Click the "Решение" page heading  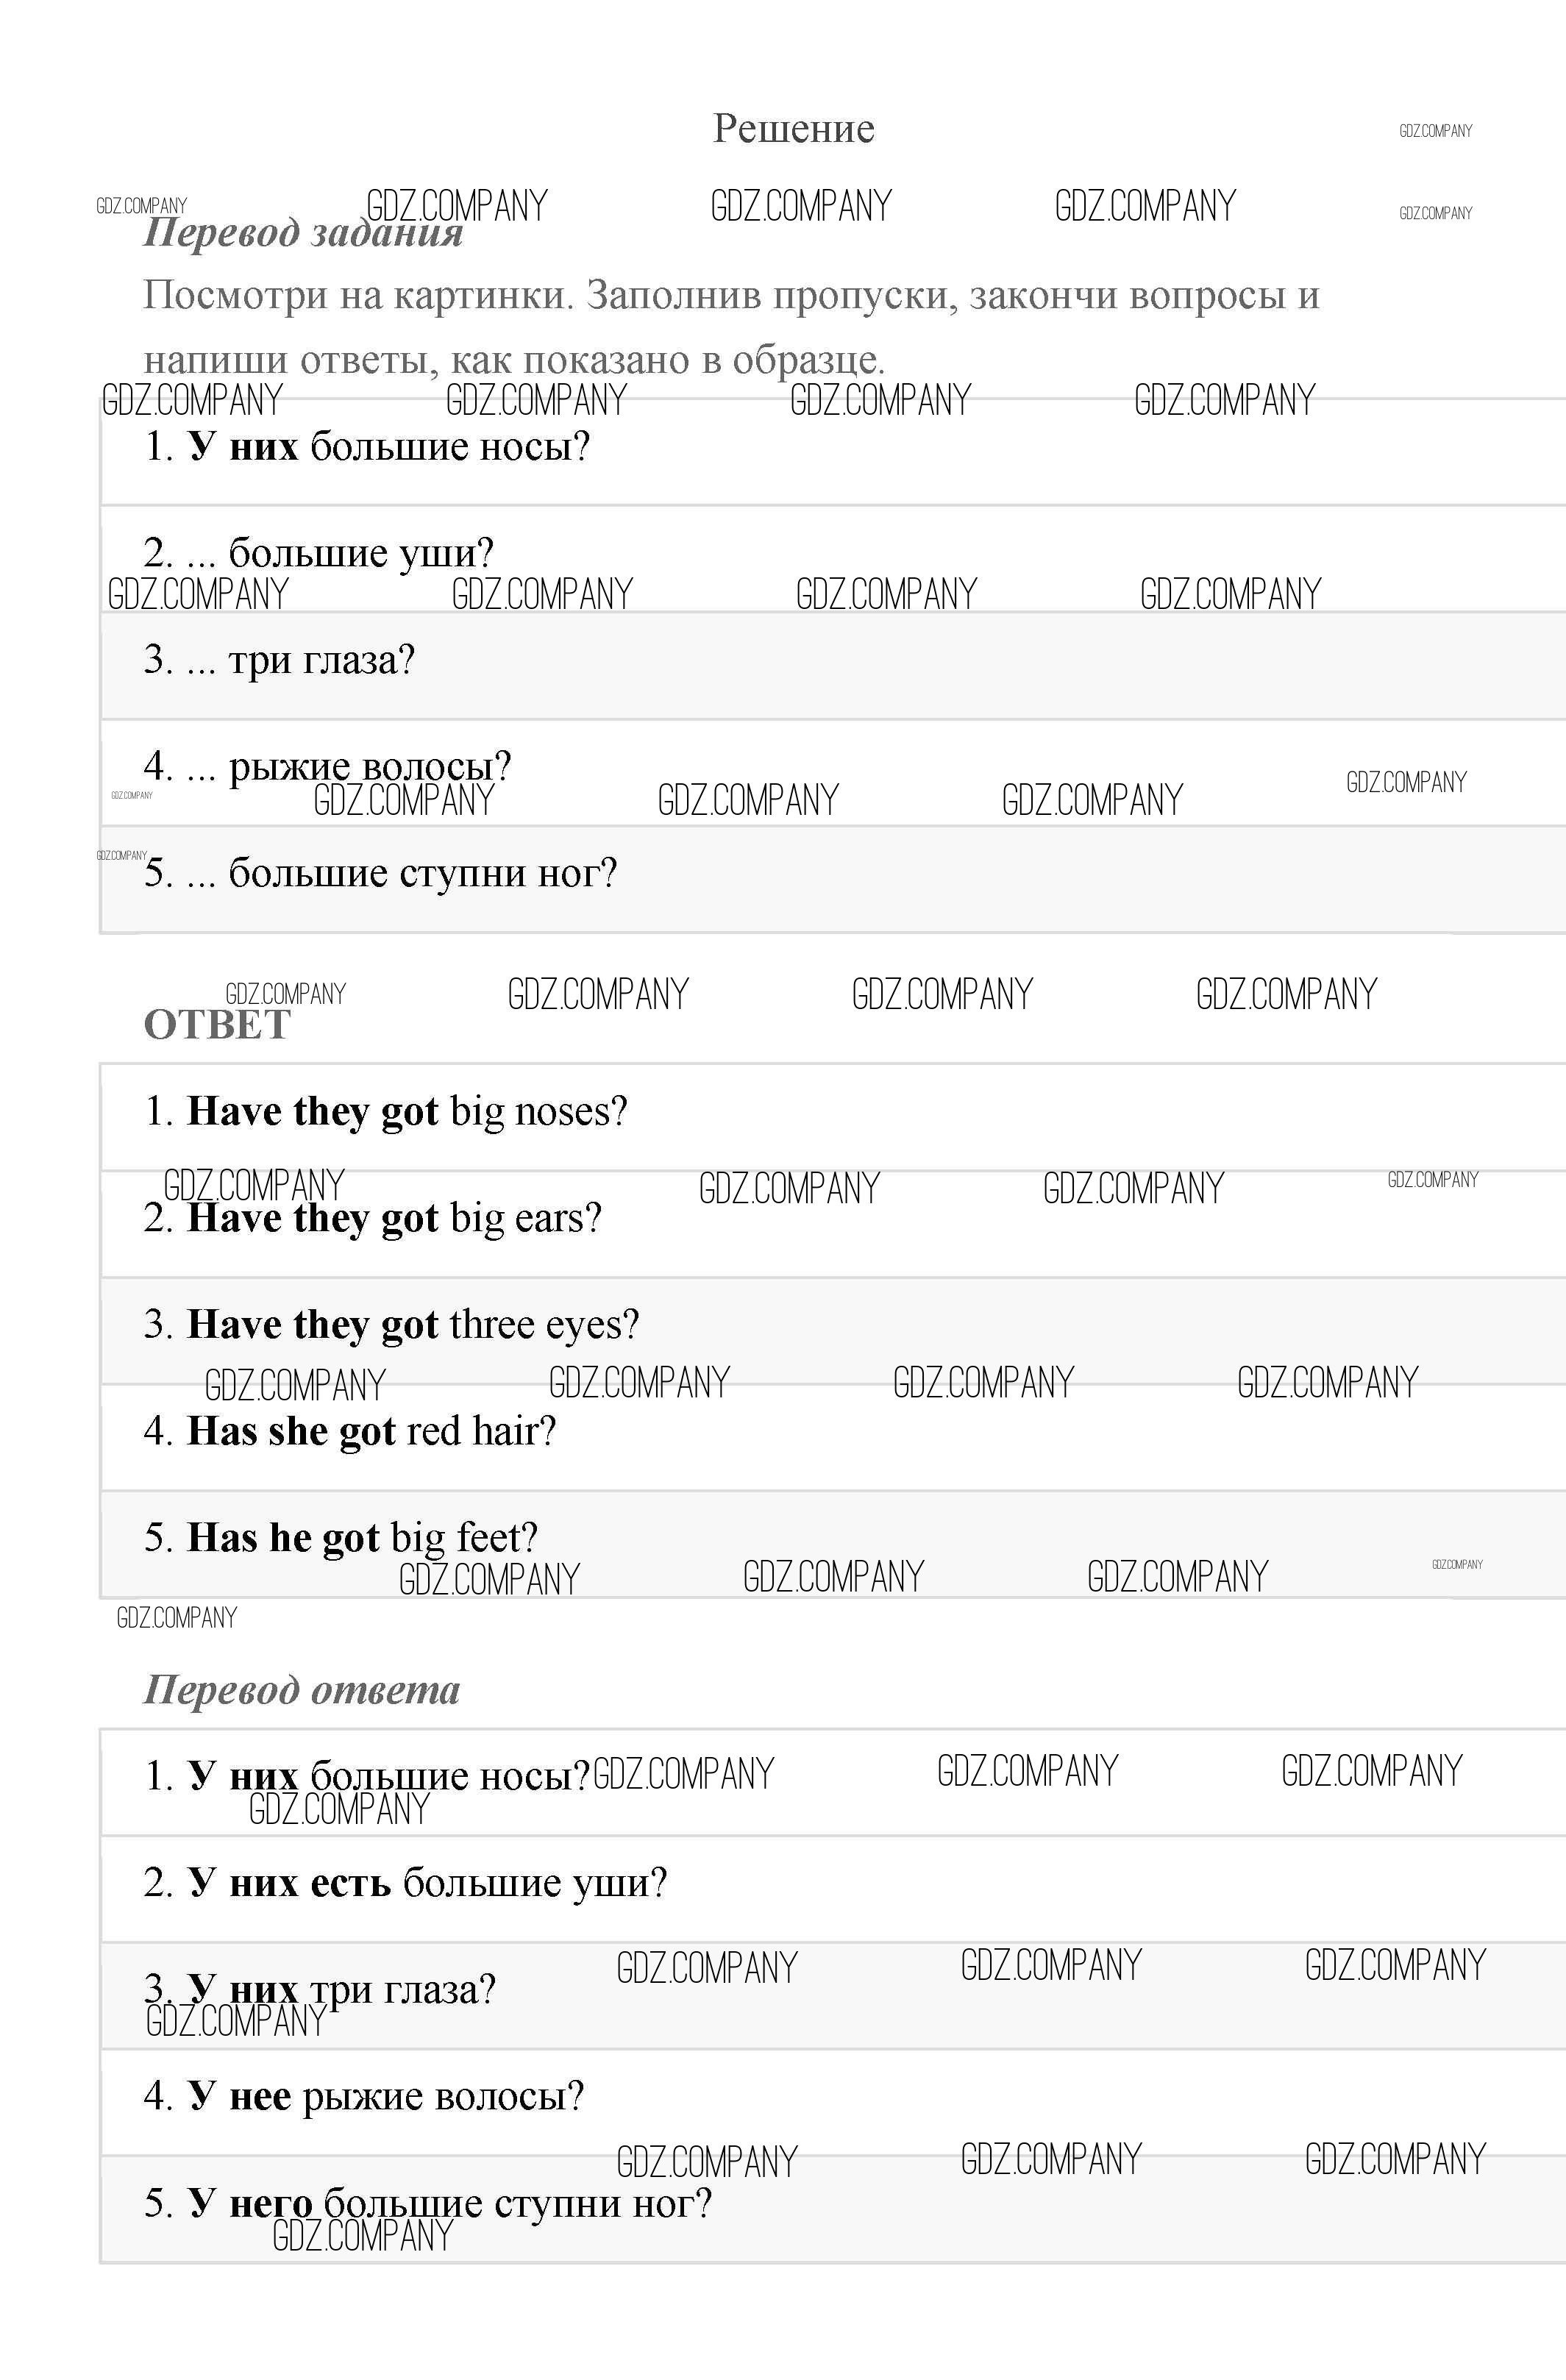pos(793,129)
